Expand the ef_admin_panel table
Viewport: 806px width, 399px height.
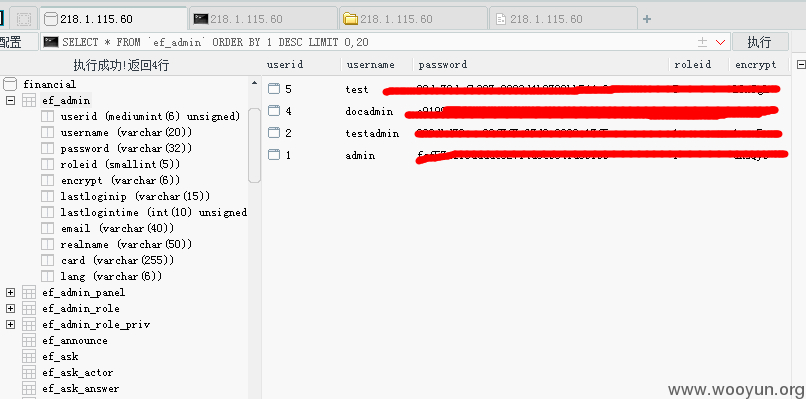(10, 293)
